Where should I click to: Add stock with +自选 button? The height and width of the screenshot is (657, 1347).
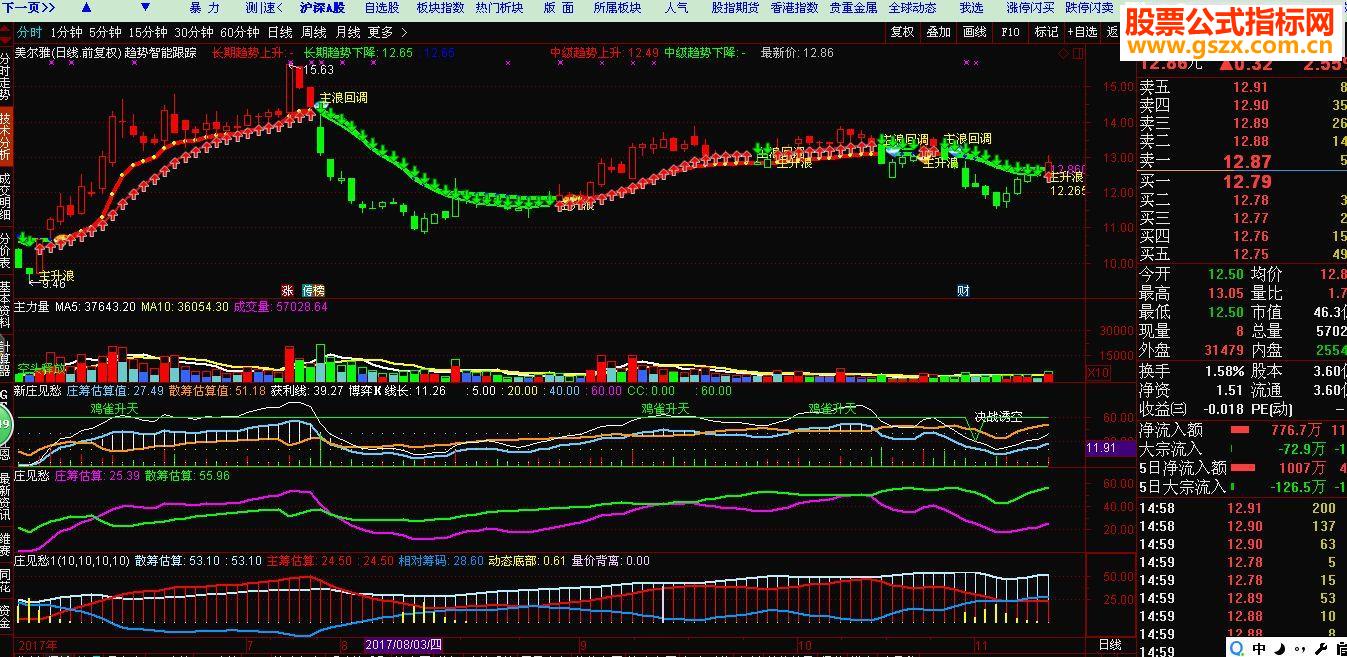(1082, 32)
